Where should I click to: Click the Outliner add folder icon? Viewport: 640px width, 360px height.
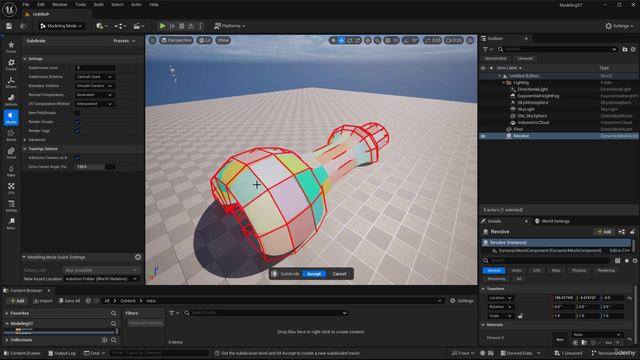pos(624,49)
